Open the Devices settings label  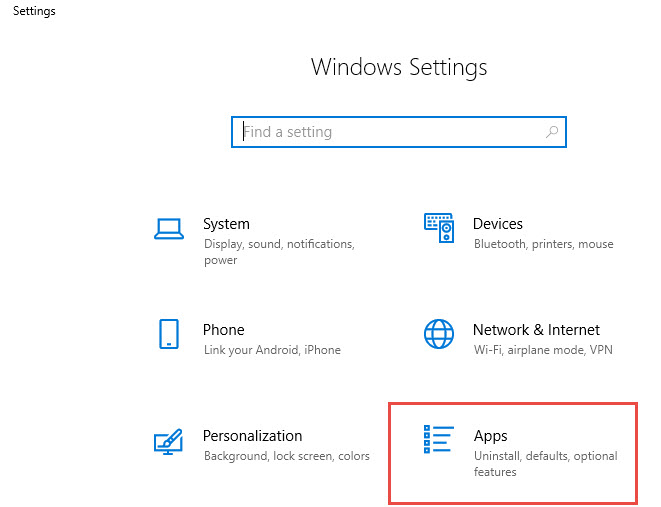(x=497, y=224)
